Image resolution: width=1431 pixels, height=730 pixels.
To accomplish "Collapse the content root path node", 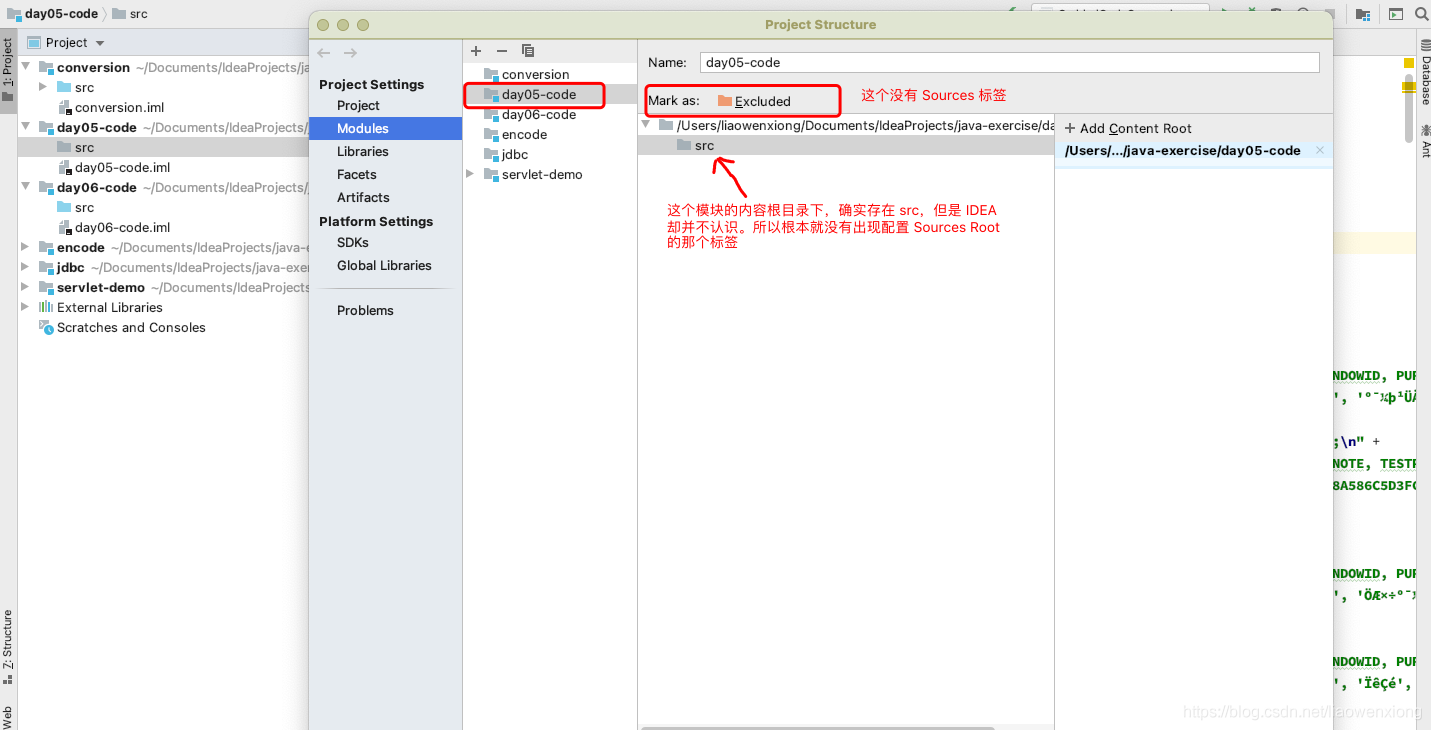I will coord(646,125).
